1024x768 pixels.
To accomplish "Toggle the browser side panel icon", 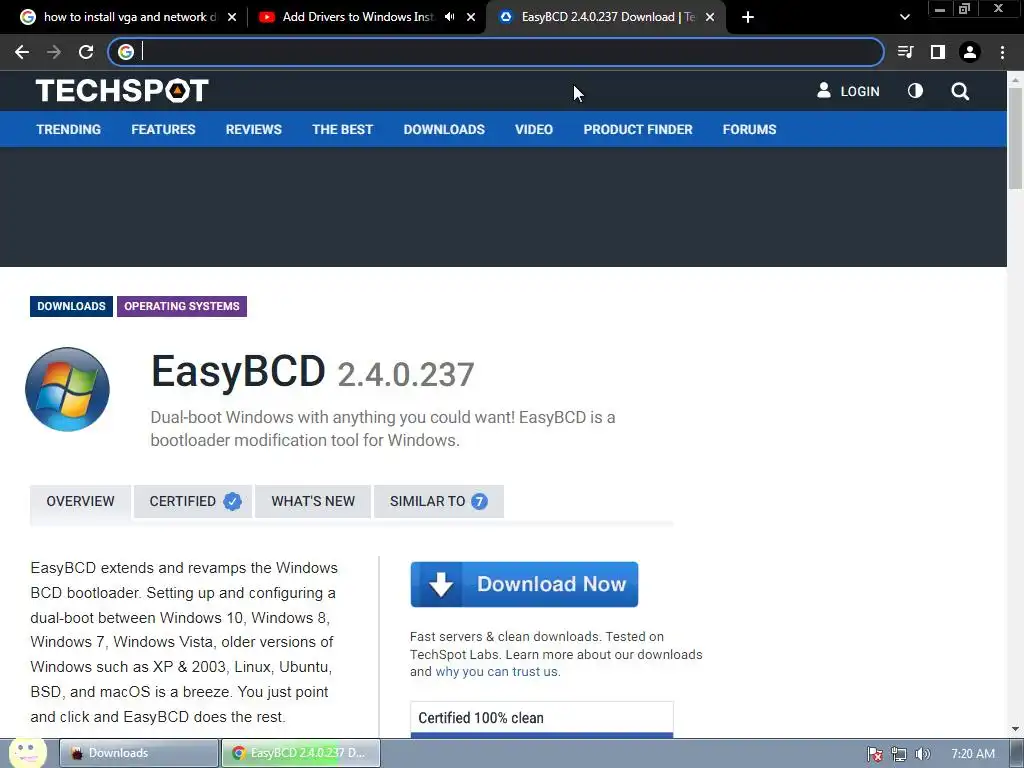I will (x=938, y=52).
